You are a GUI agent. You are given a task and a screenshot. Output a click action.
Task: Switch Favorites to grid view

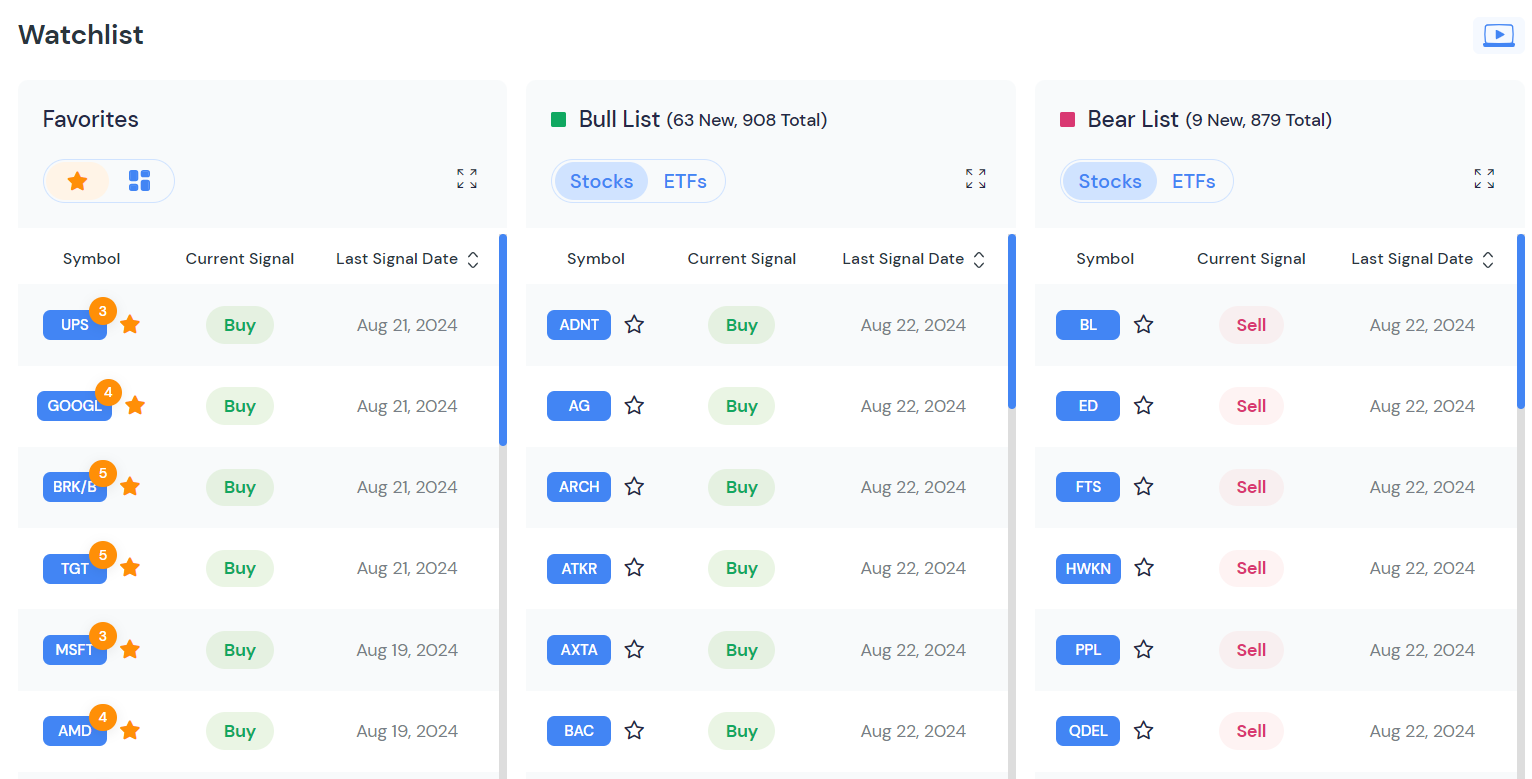pos(139,181)
